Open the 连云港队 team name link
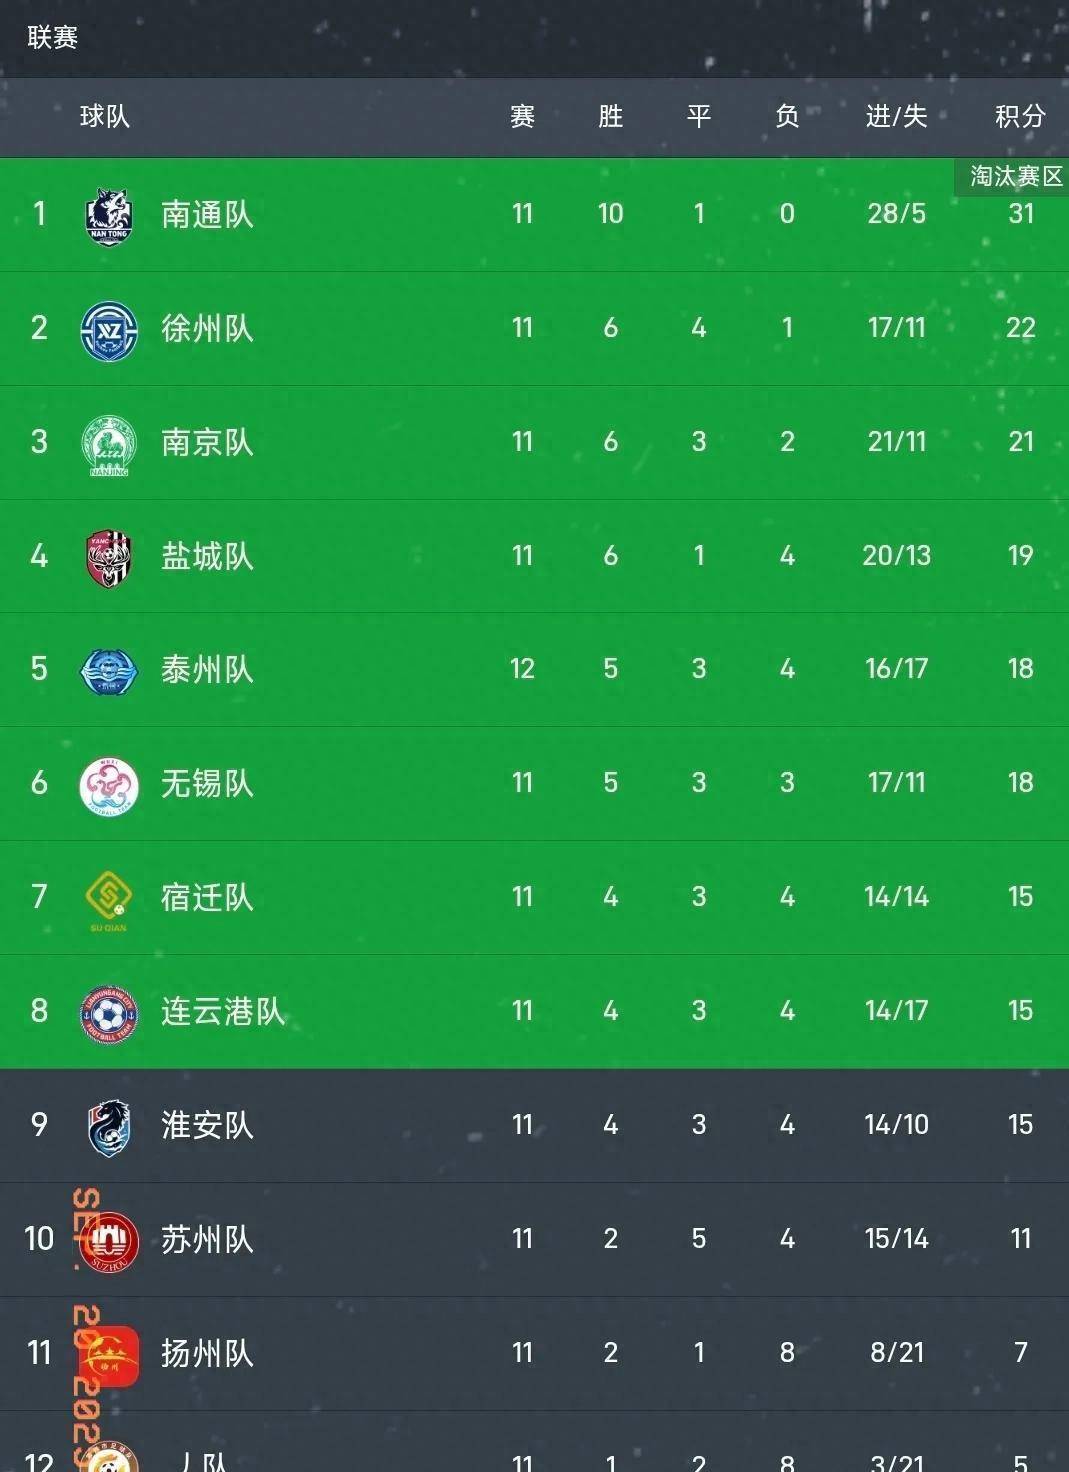The height and width of the screenshot is (1472, 1069). (x=223, y=1011)
